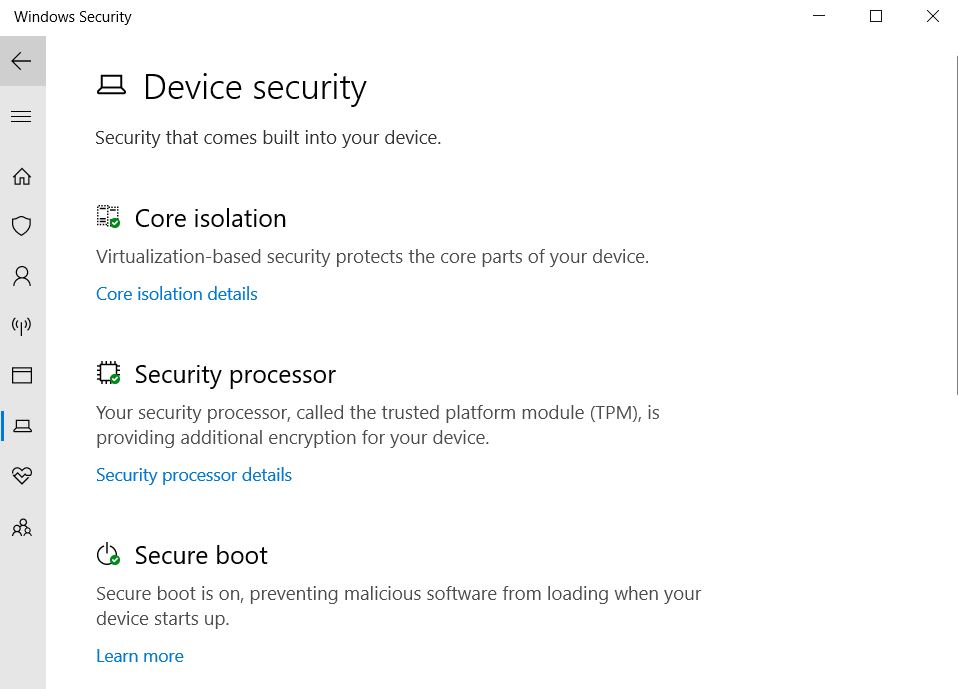Open Firewall & network protection antenna icon
Image resolution: width=958 pixels, height=689 pixels.
tap(22, 326)
